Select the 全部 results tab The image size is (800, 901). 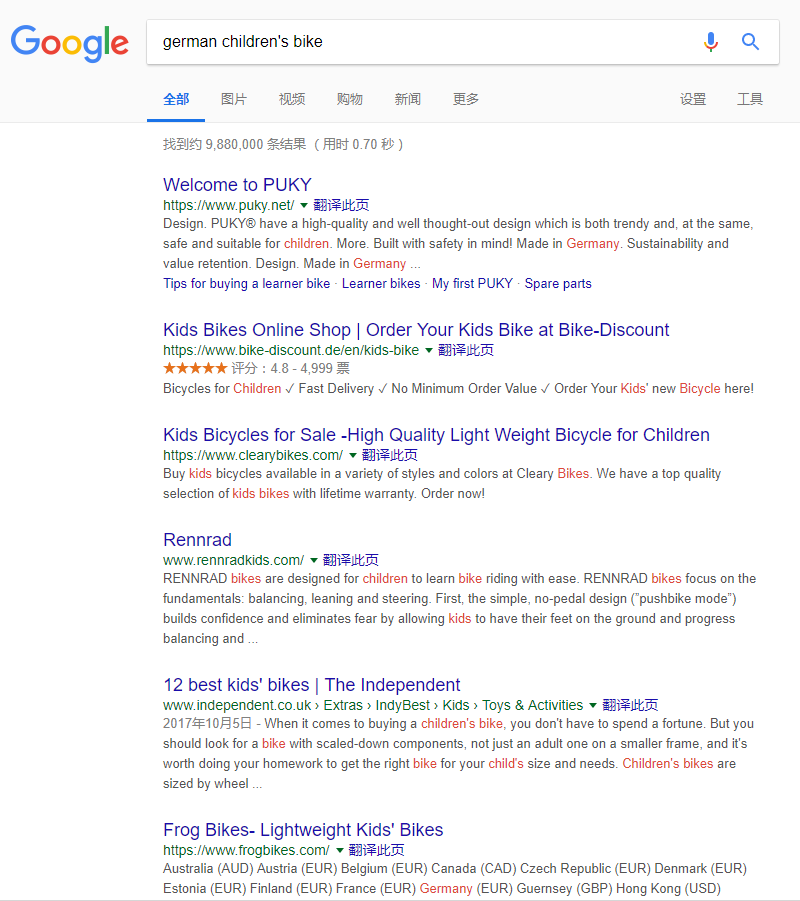click(x=176, y=99)
